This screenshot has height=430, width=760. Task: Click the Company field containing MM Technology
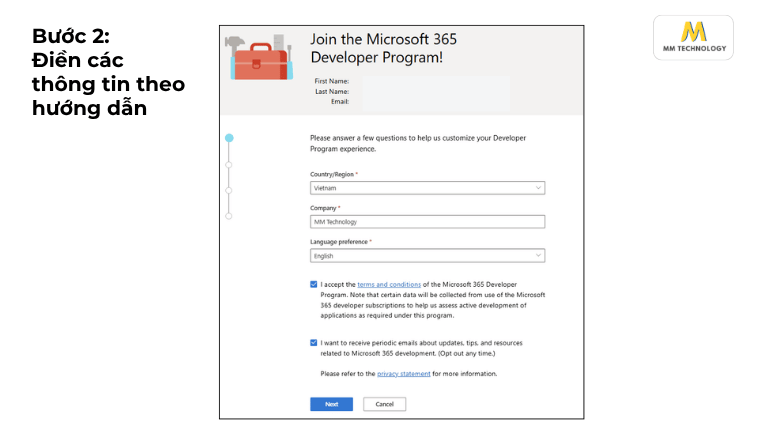coord(427,222)
